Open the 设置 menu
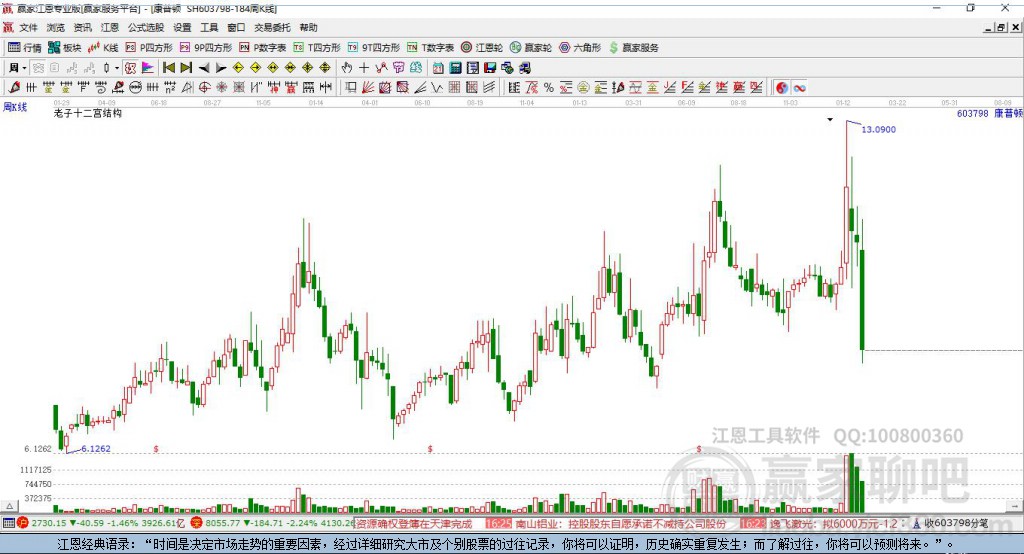Viewport: 1024px width, 554px height. (x=182, y=27)
